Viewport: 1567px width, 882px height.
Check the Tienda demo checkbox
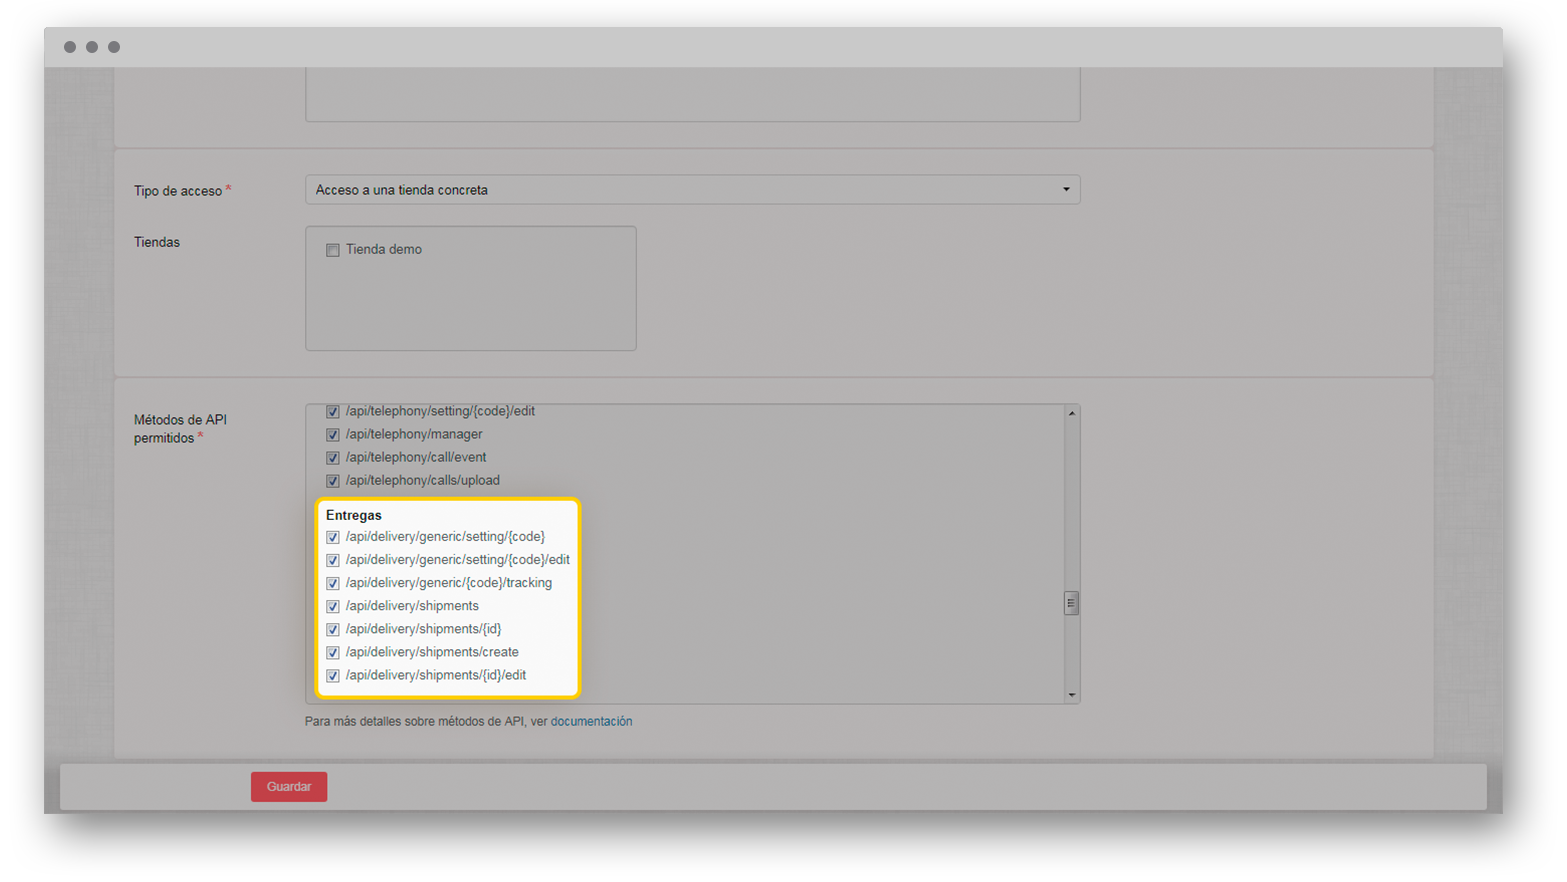pyautogui.click(x=333, y=250)
